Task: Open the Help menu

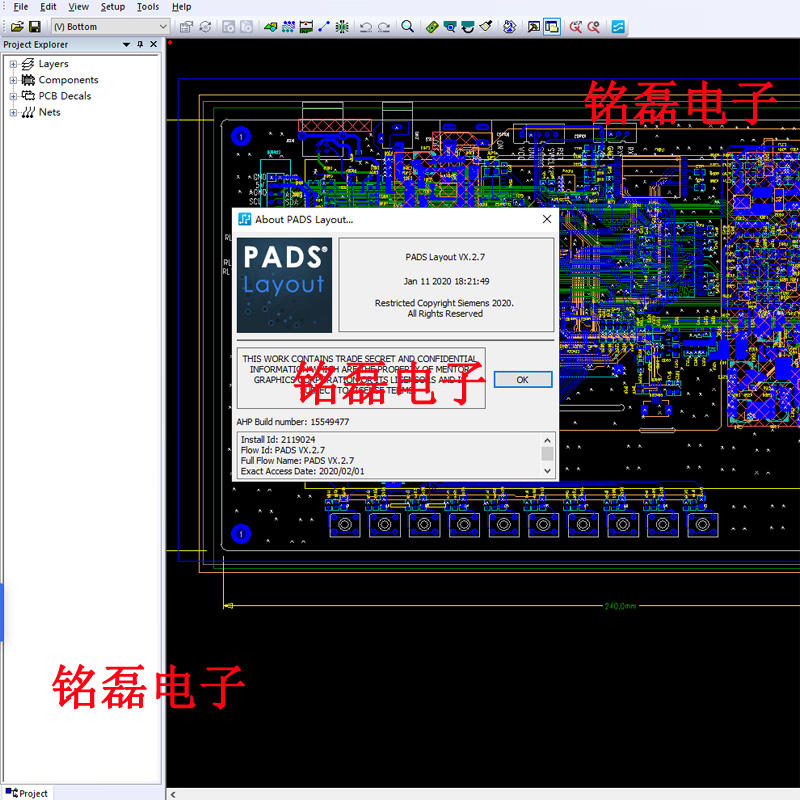Action: 182,7
